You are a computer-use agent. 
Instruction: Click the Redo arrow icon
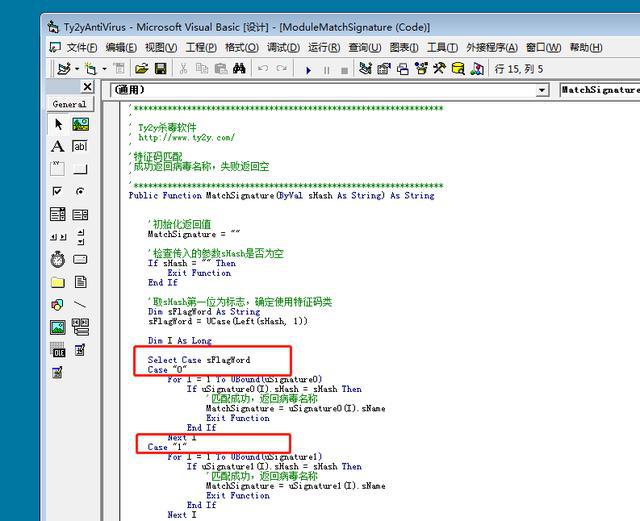281,69
